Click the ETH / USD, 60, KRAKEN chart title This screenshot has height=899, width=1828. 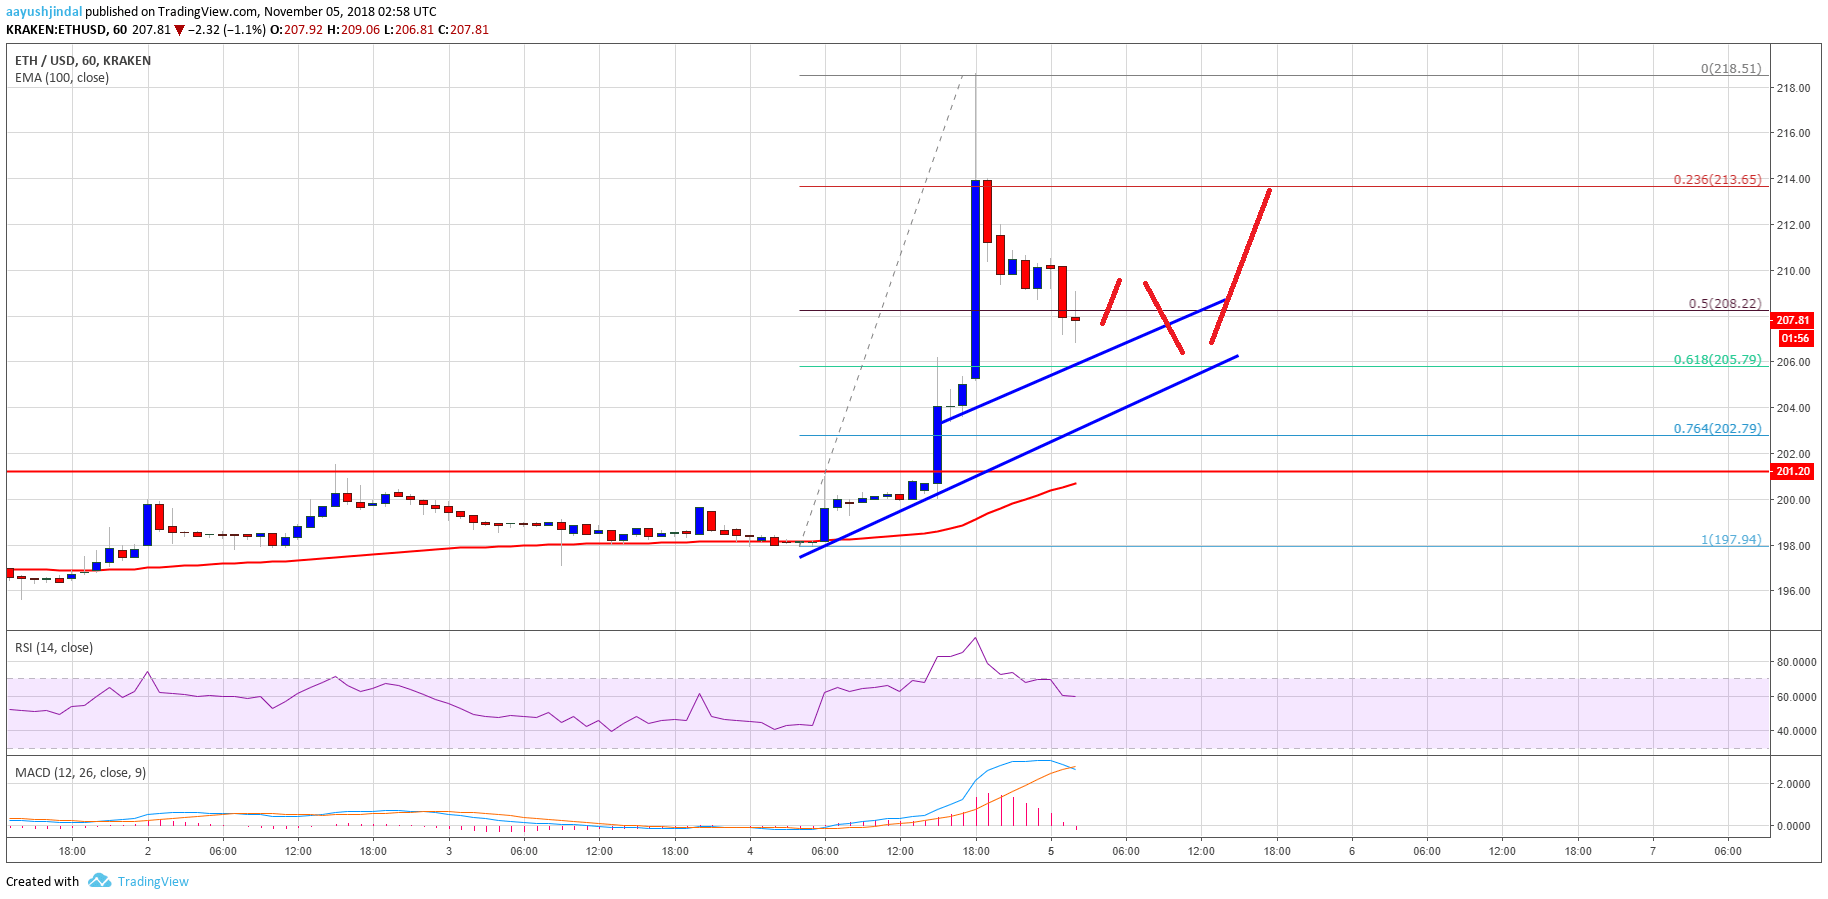[x=83, y=60]
